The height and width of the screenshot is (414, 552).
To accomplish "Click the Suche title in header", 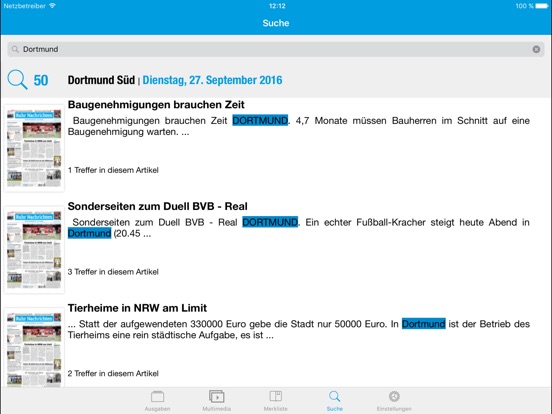I will (276, 23).
